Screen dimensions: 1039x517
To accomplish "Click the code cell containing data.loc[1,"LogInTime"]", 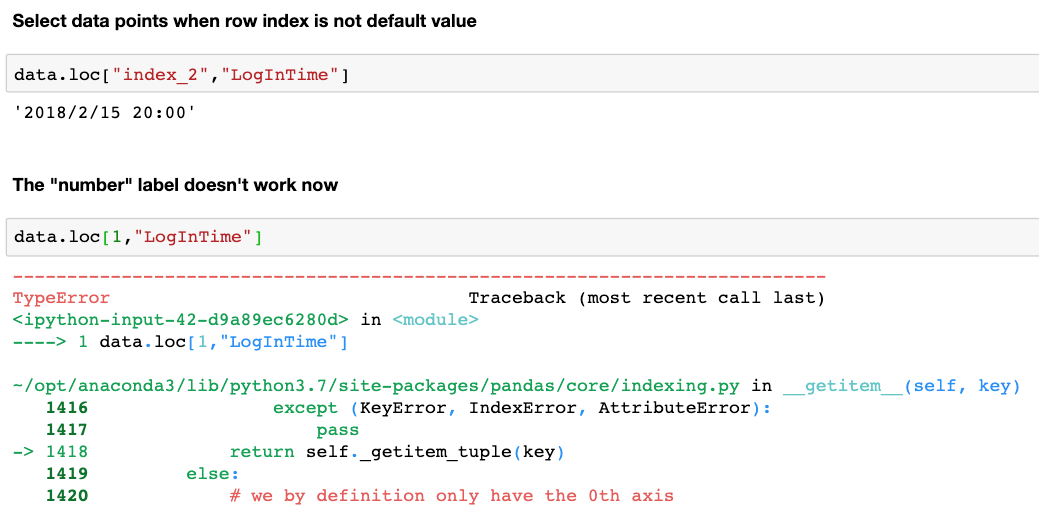I will (x=522, y=237).
